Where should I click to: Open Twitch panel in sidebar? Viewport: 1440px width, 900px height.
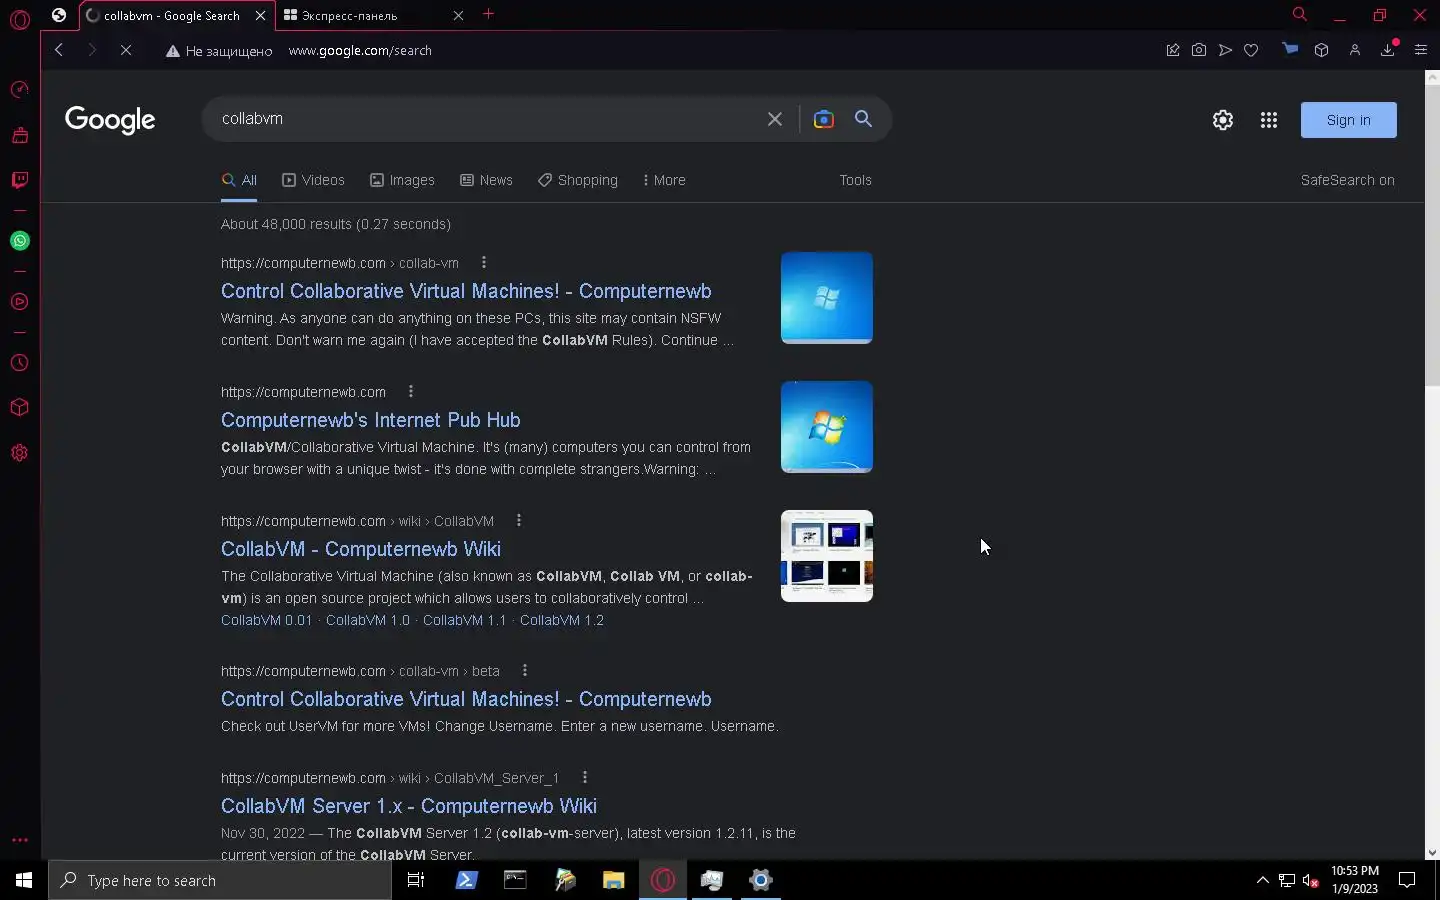pyautogui.click(x=19, y=180)
